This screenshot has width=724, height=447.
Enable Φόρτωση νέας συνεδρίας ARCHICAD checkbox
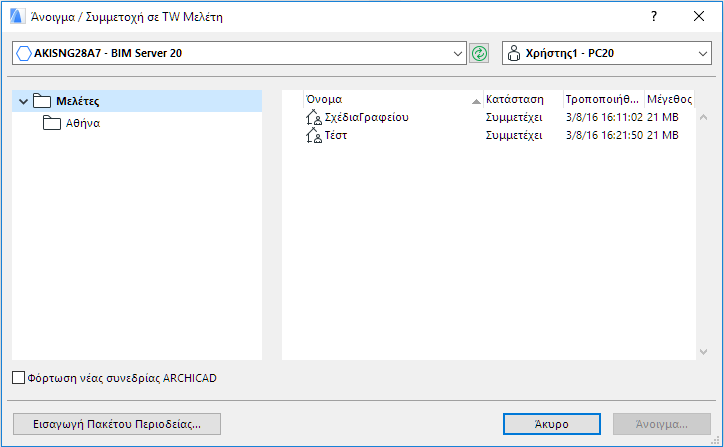coord(18,378)
